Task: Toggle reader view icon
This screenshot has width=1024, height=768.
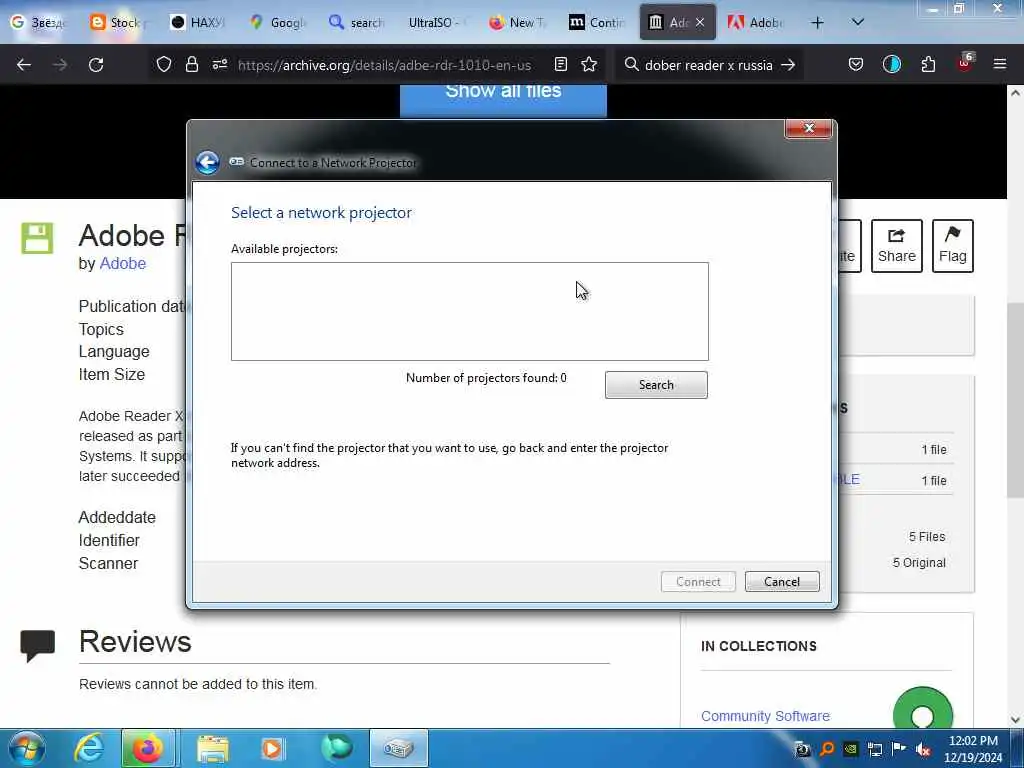Action: coord(560,65)
